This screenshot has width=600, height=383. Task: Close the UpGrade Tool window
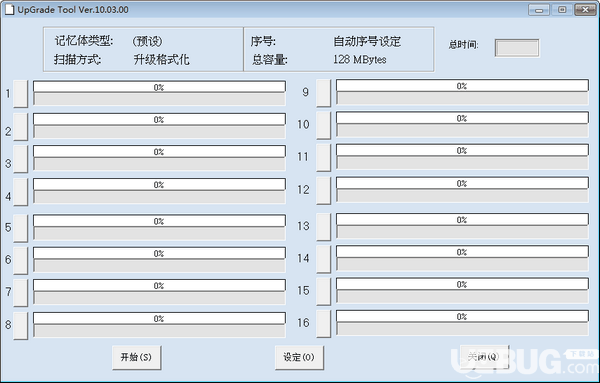(585, 10)
